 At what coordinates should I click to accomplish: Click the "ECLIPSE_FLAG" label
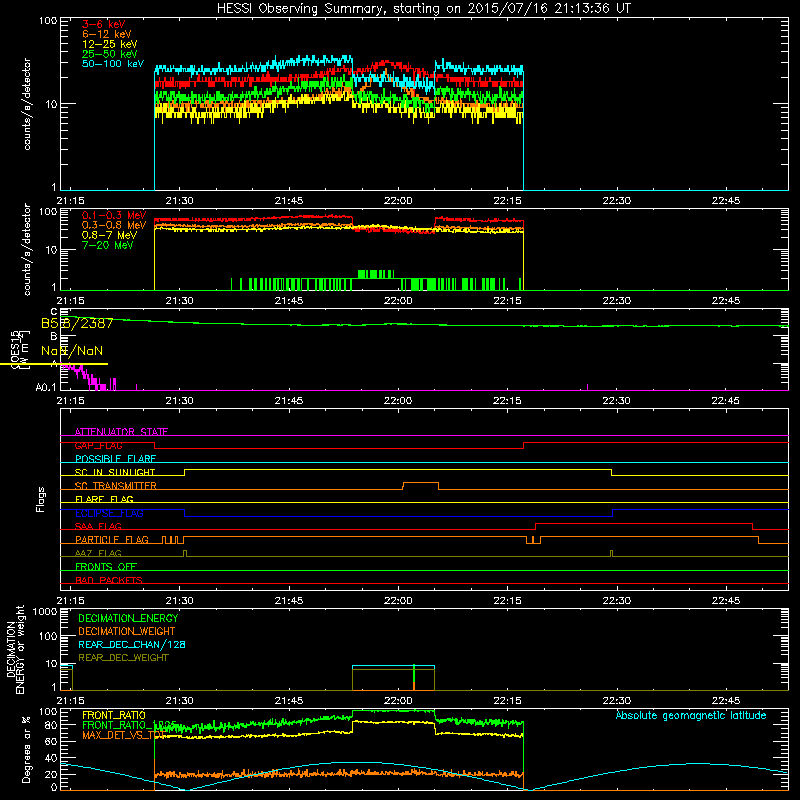109,513
